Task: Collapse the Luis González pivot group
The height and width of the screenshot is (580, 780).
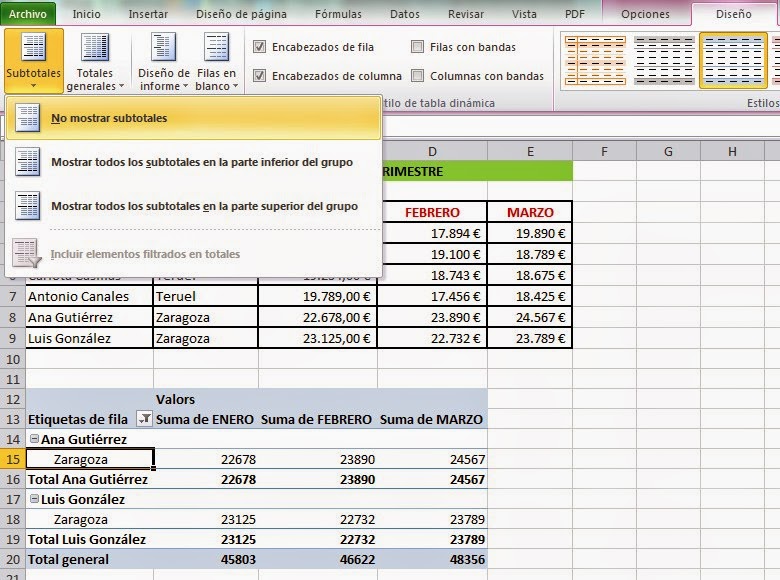Action: click(x=34, y=498)
